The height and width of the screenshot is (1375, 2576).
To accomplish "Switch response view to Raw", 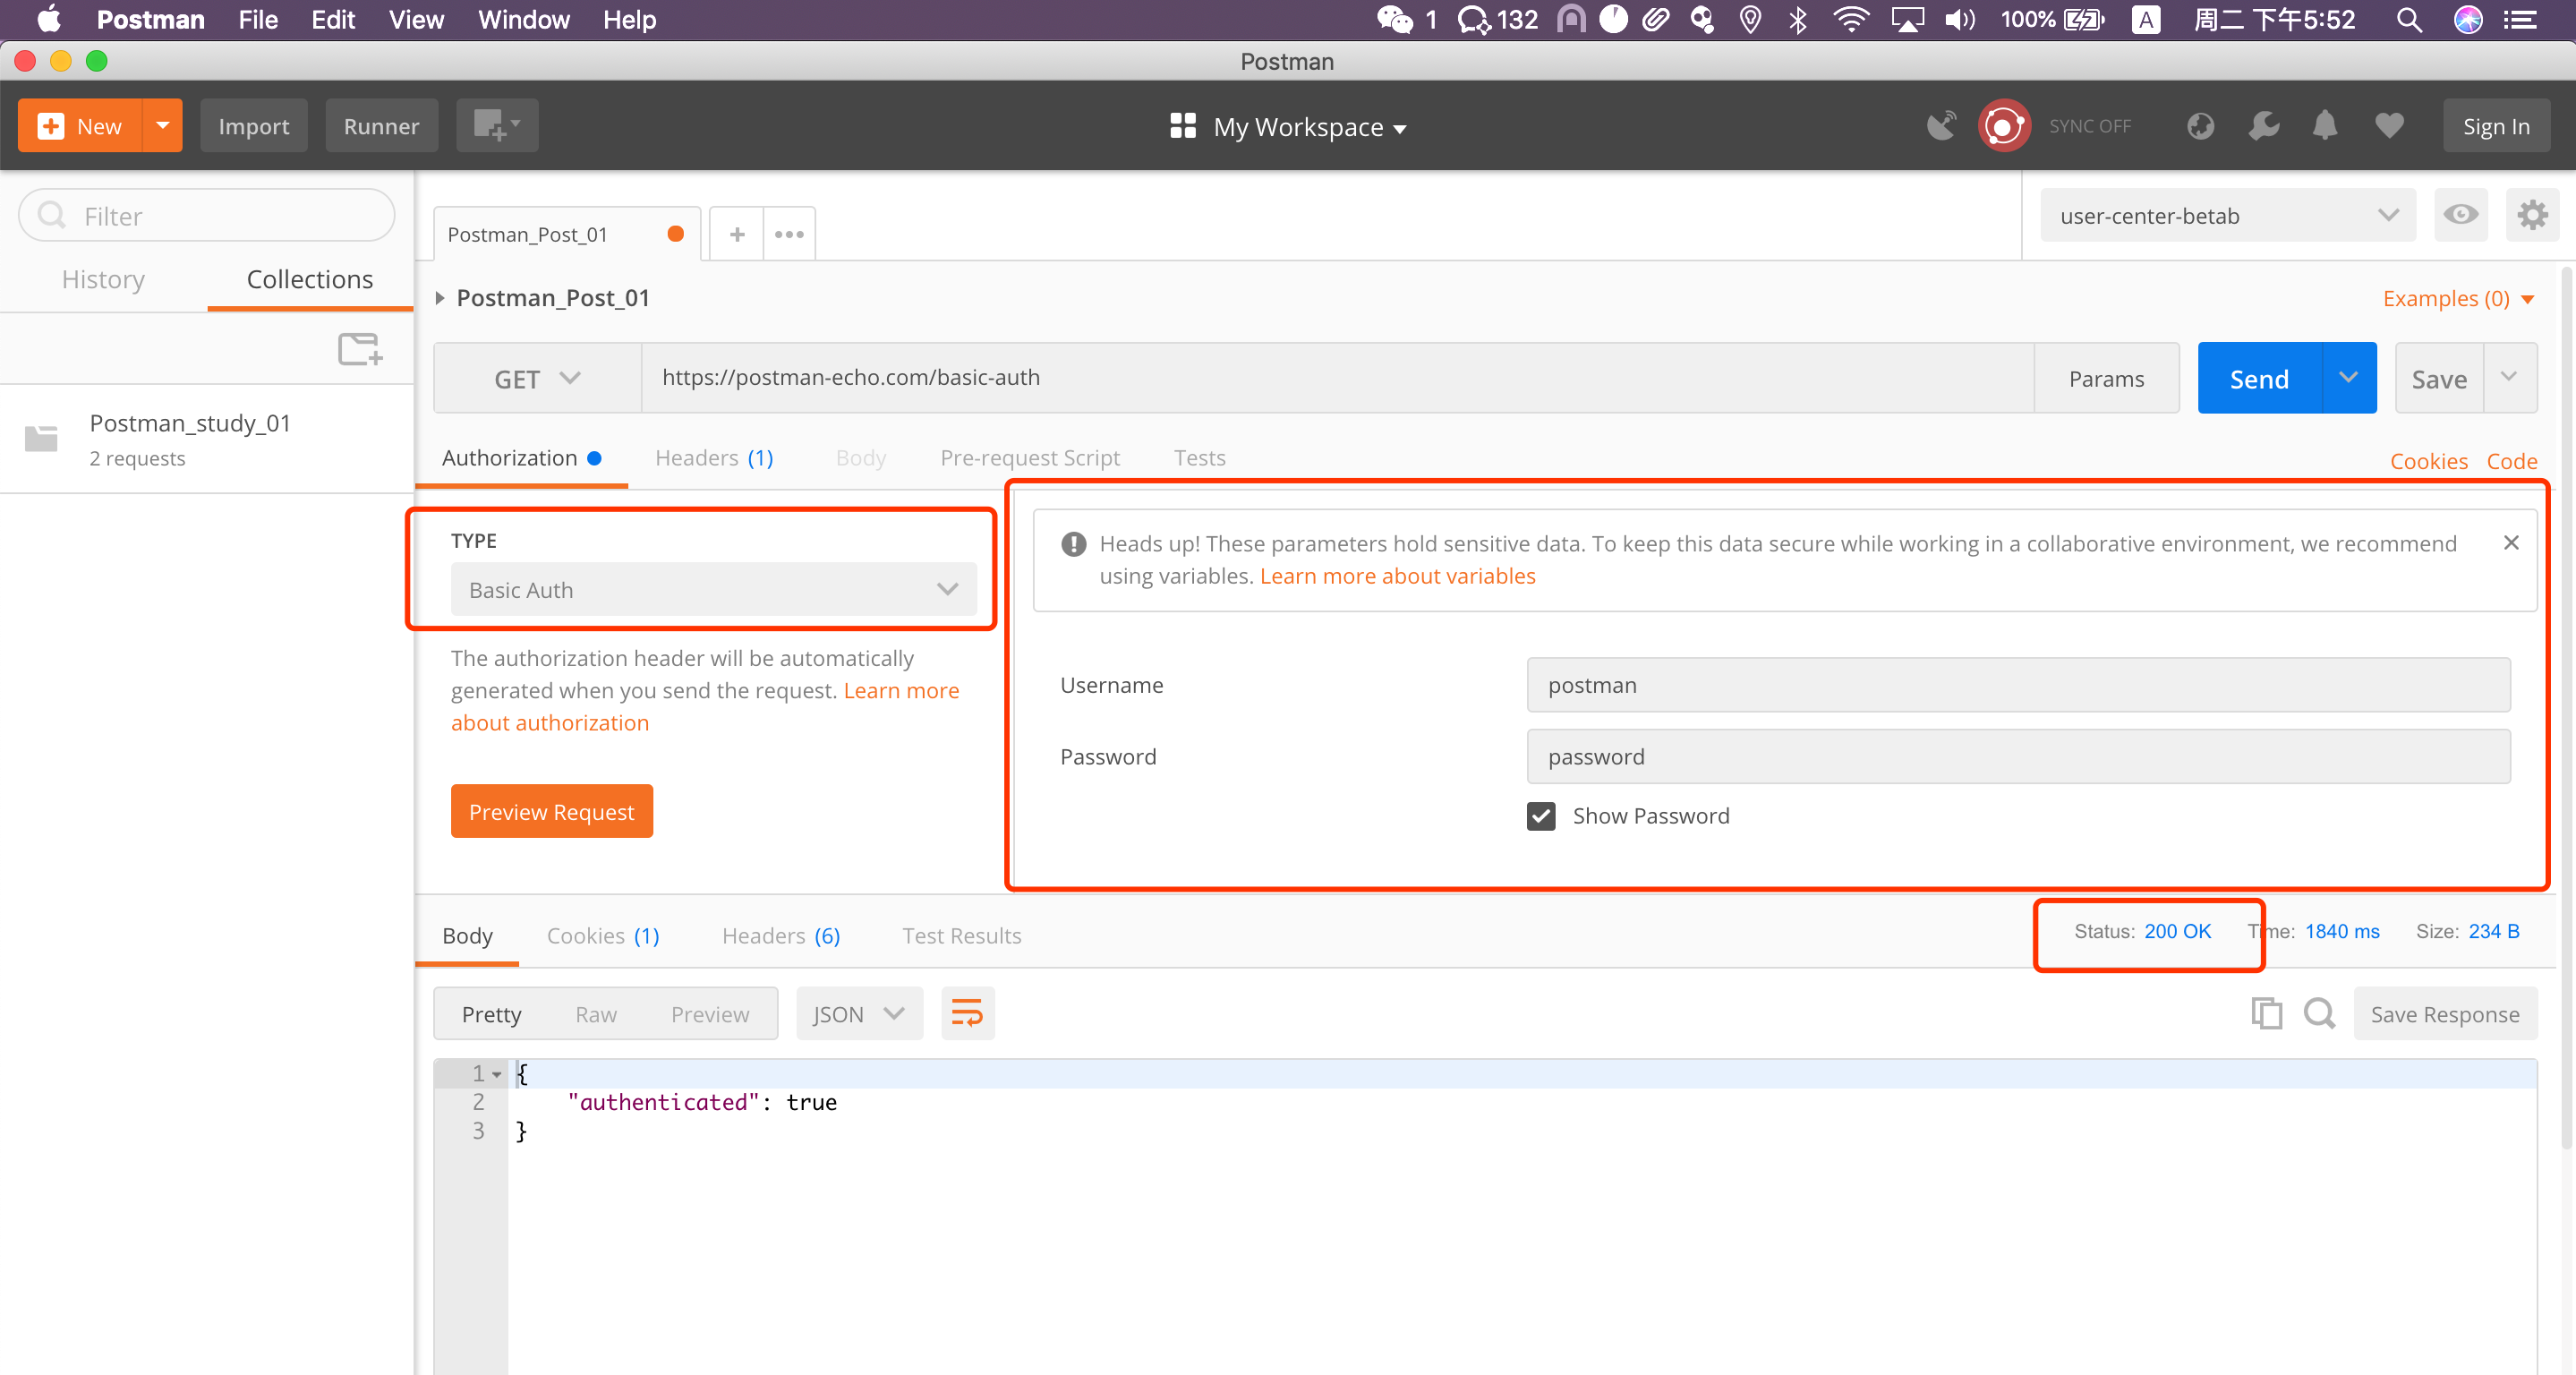I will coord(596,1014).
